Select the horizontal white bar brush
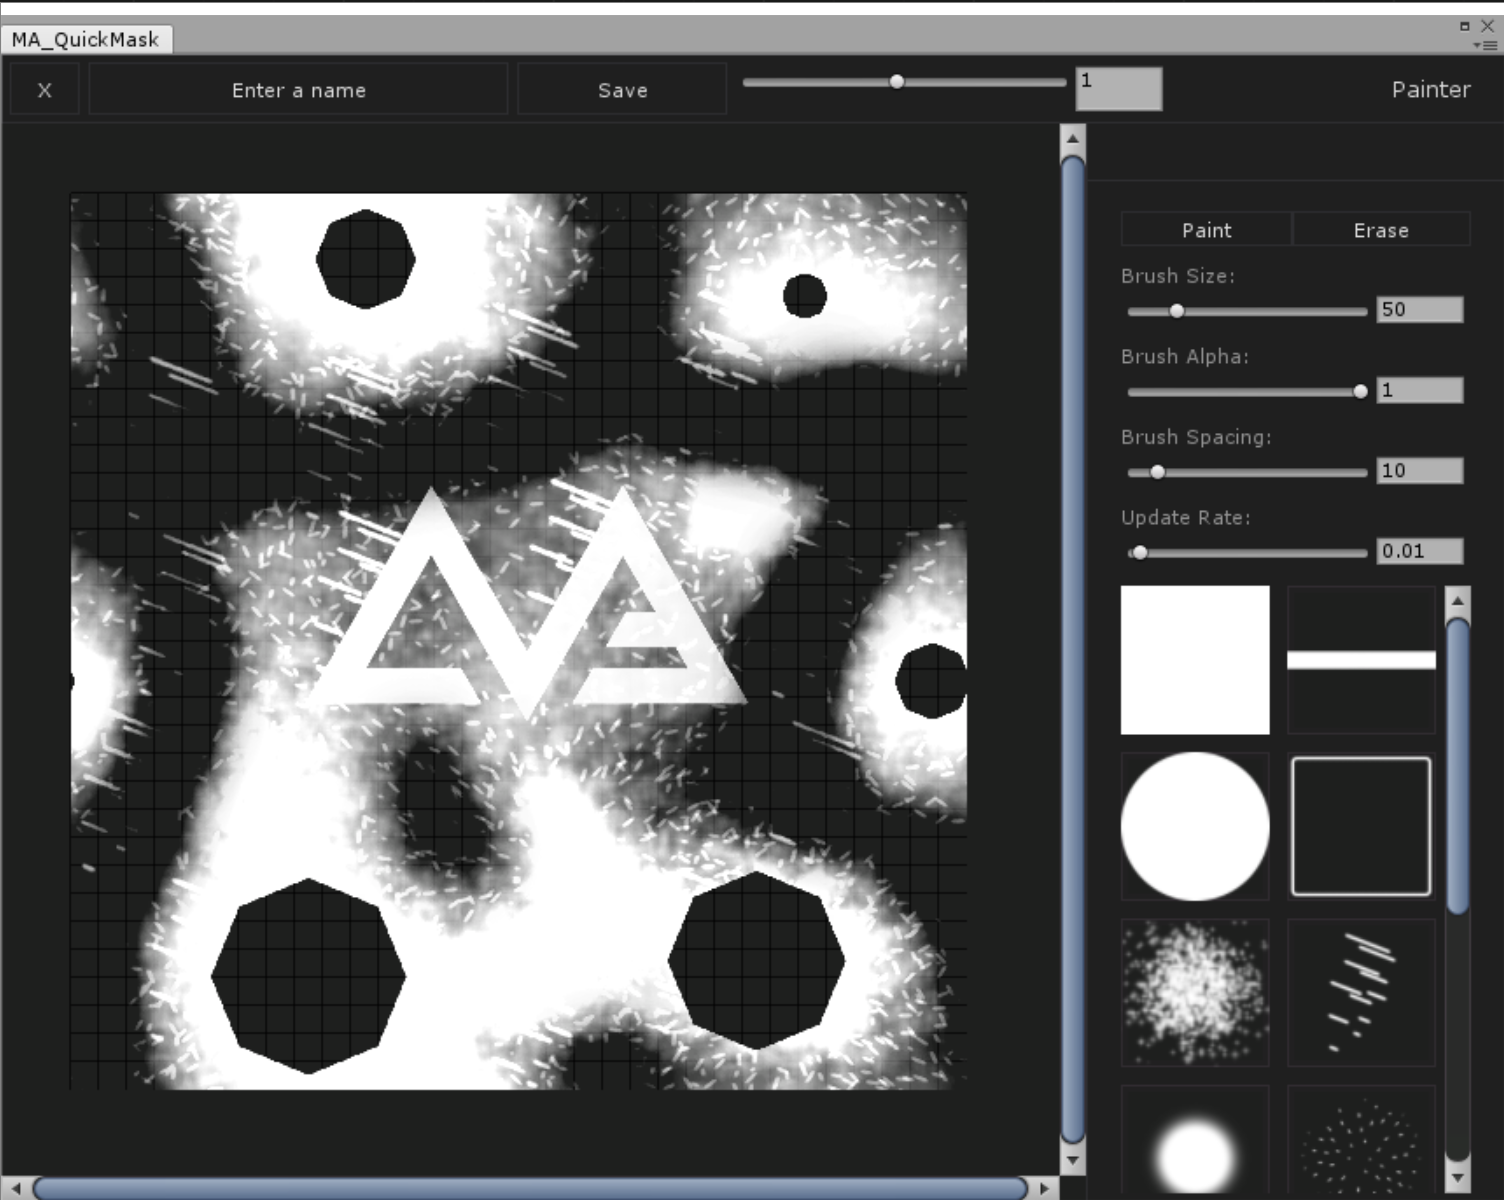The width and height of the screenshot is (1504, 1200). point(1361,660)
